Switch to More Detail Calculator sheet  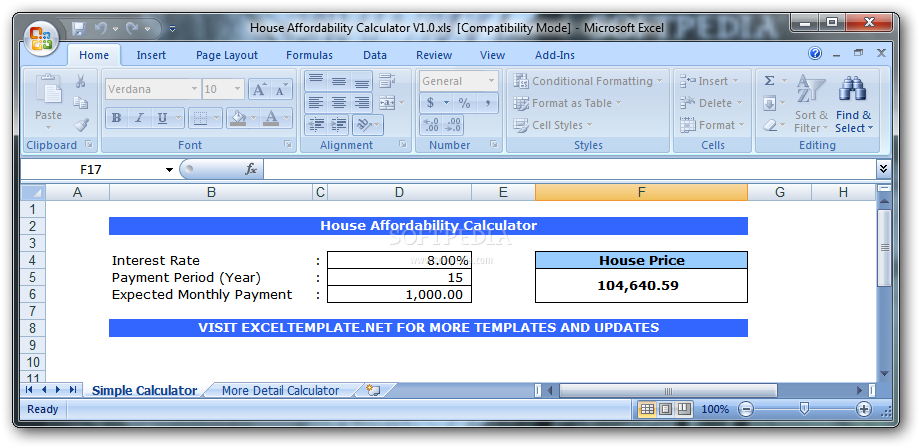click(x=280, y=391)
